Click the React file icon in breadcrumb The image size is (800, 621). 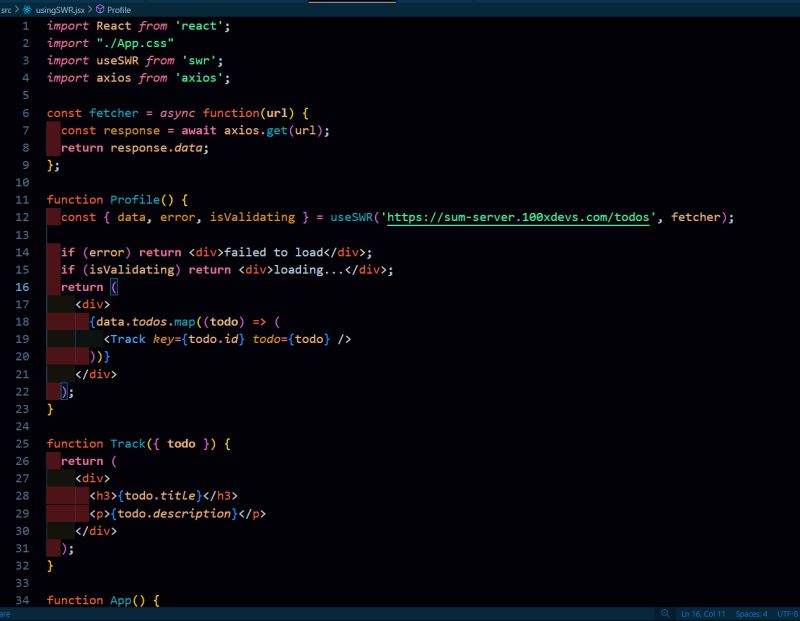(x=27, y=8)
